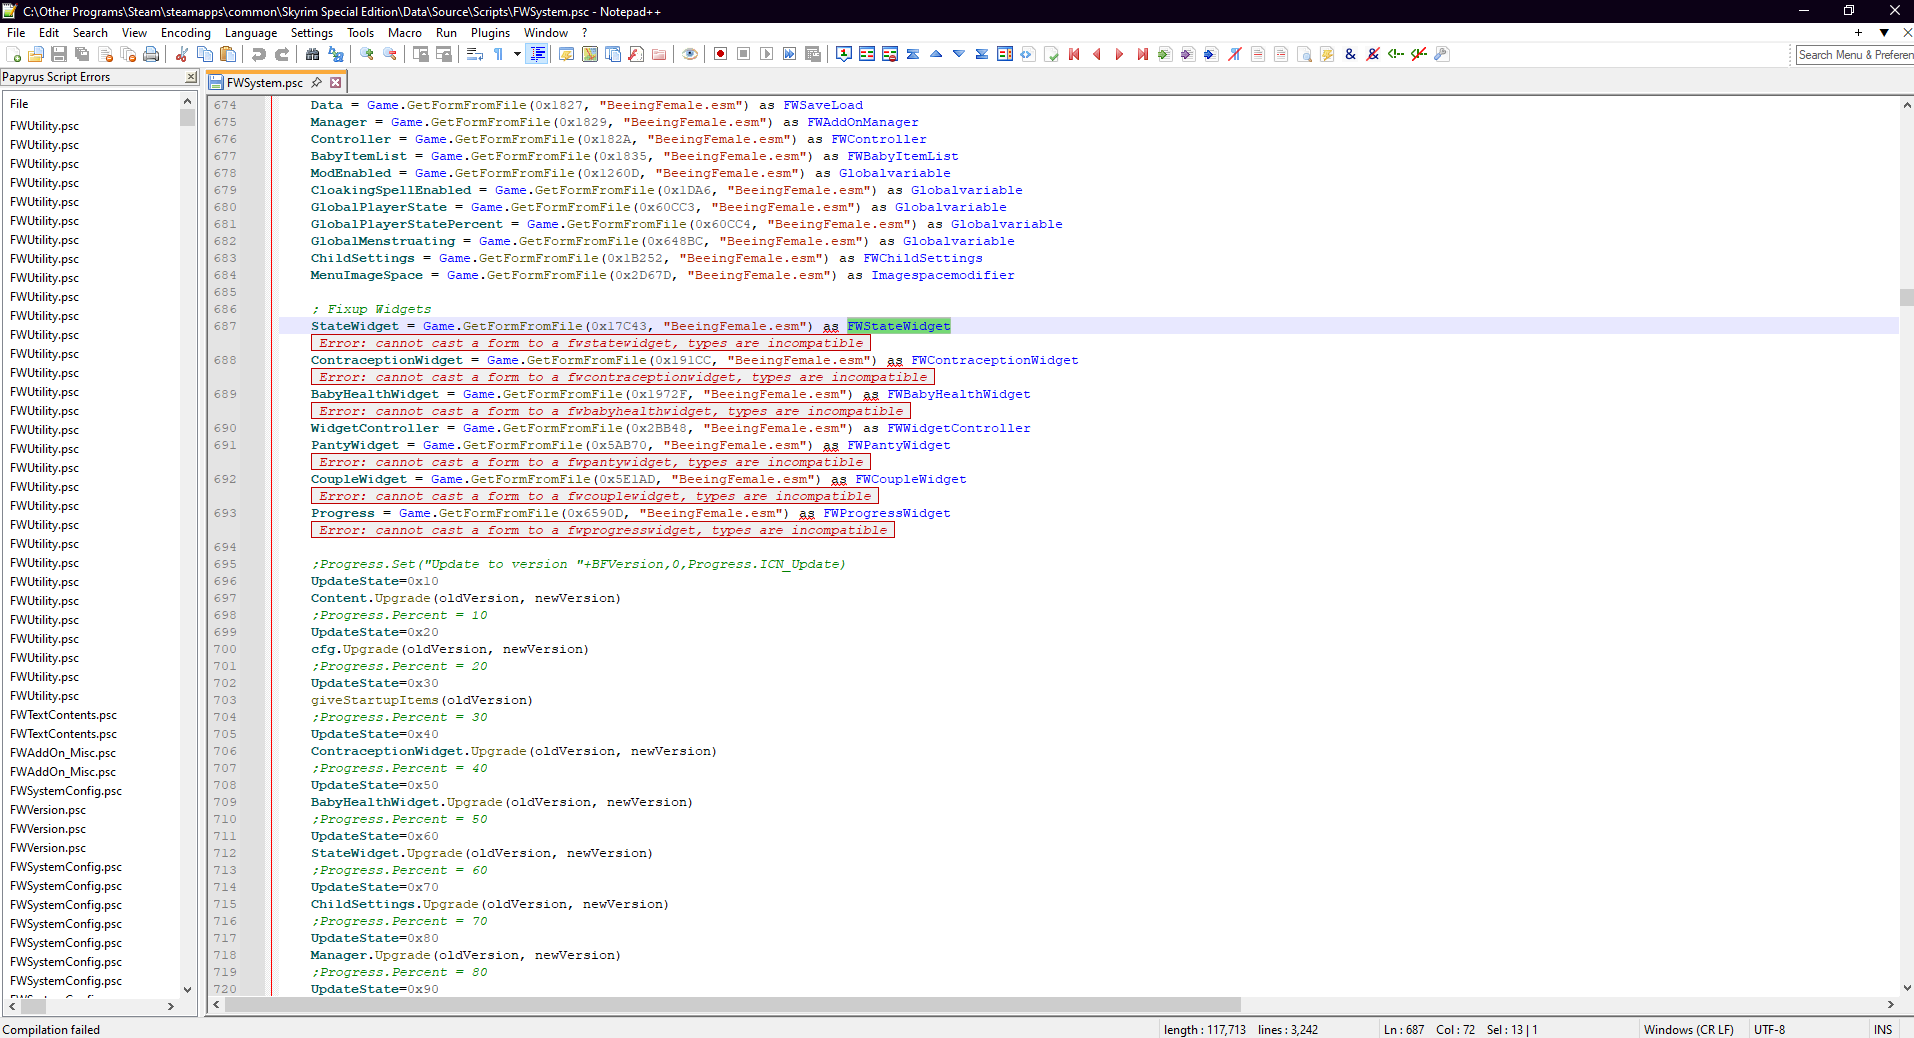Click the plus button at top right
Image resolution: width=1914 pixels, height=1038 pixels.
[1859, 33]
